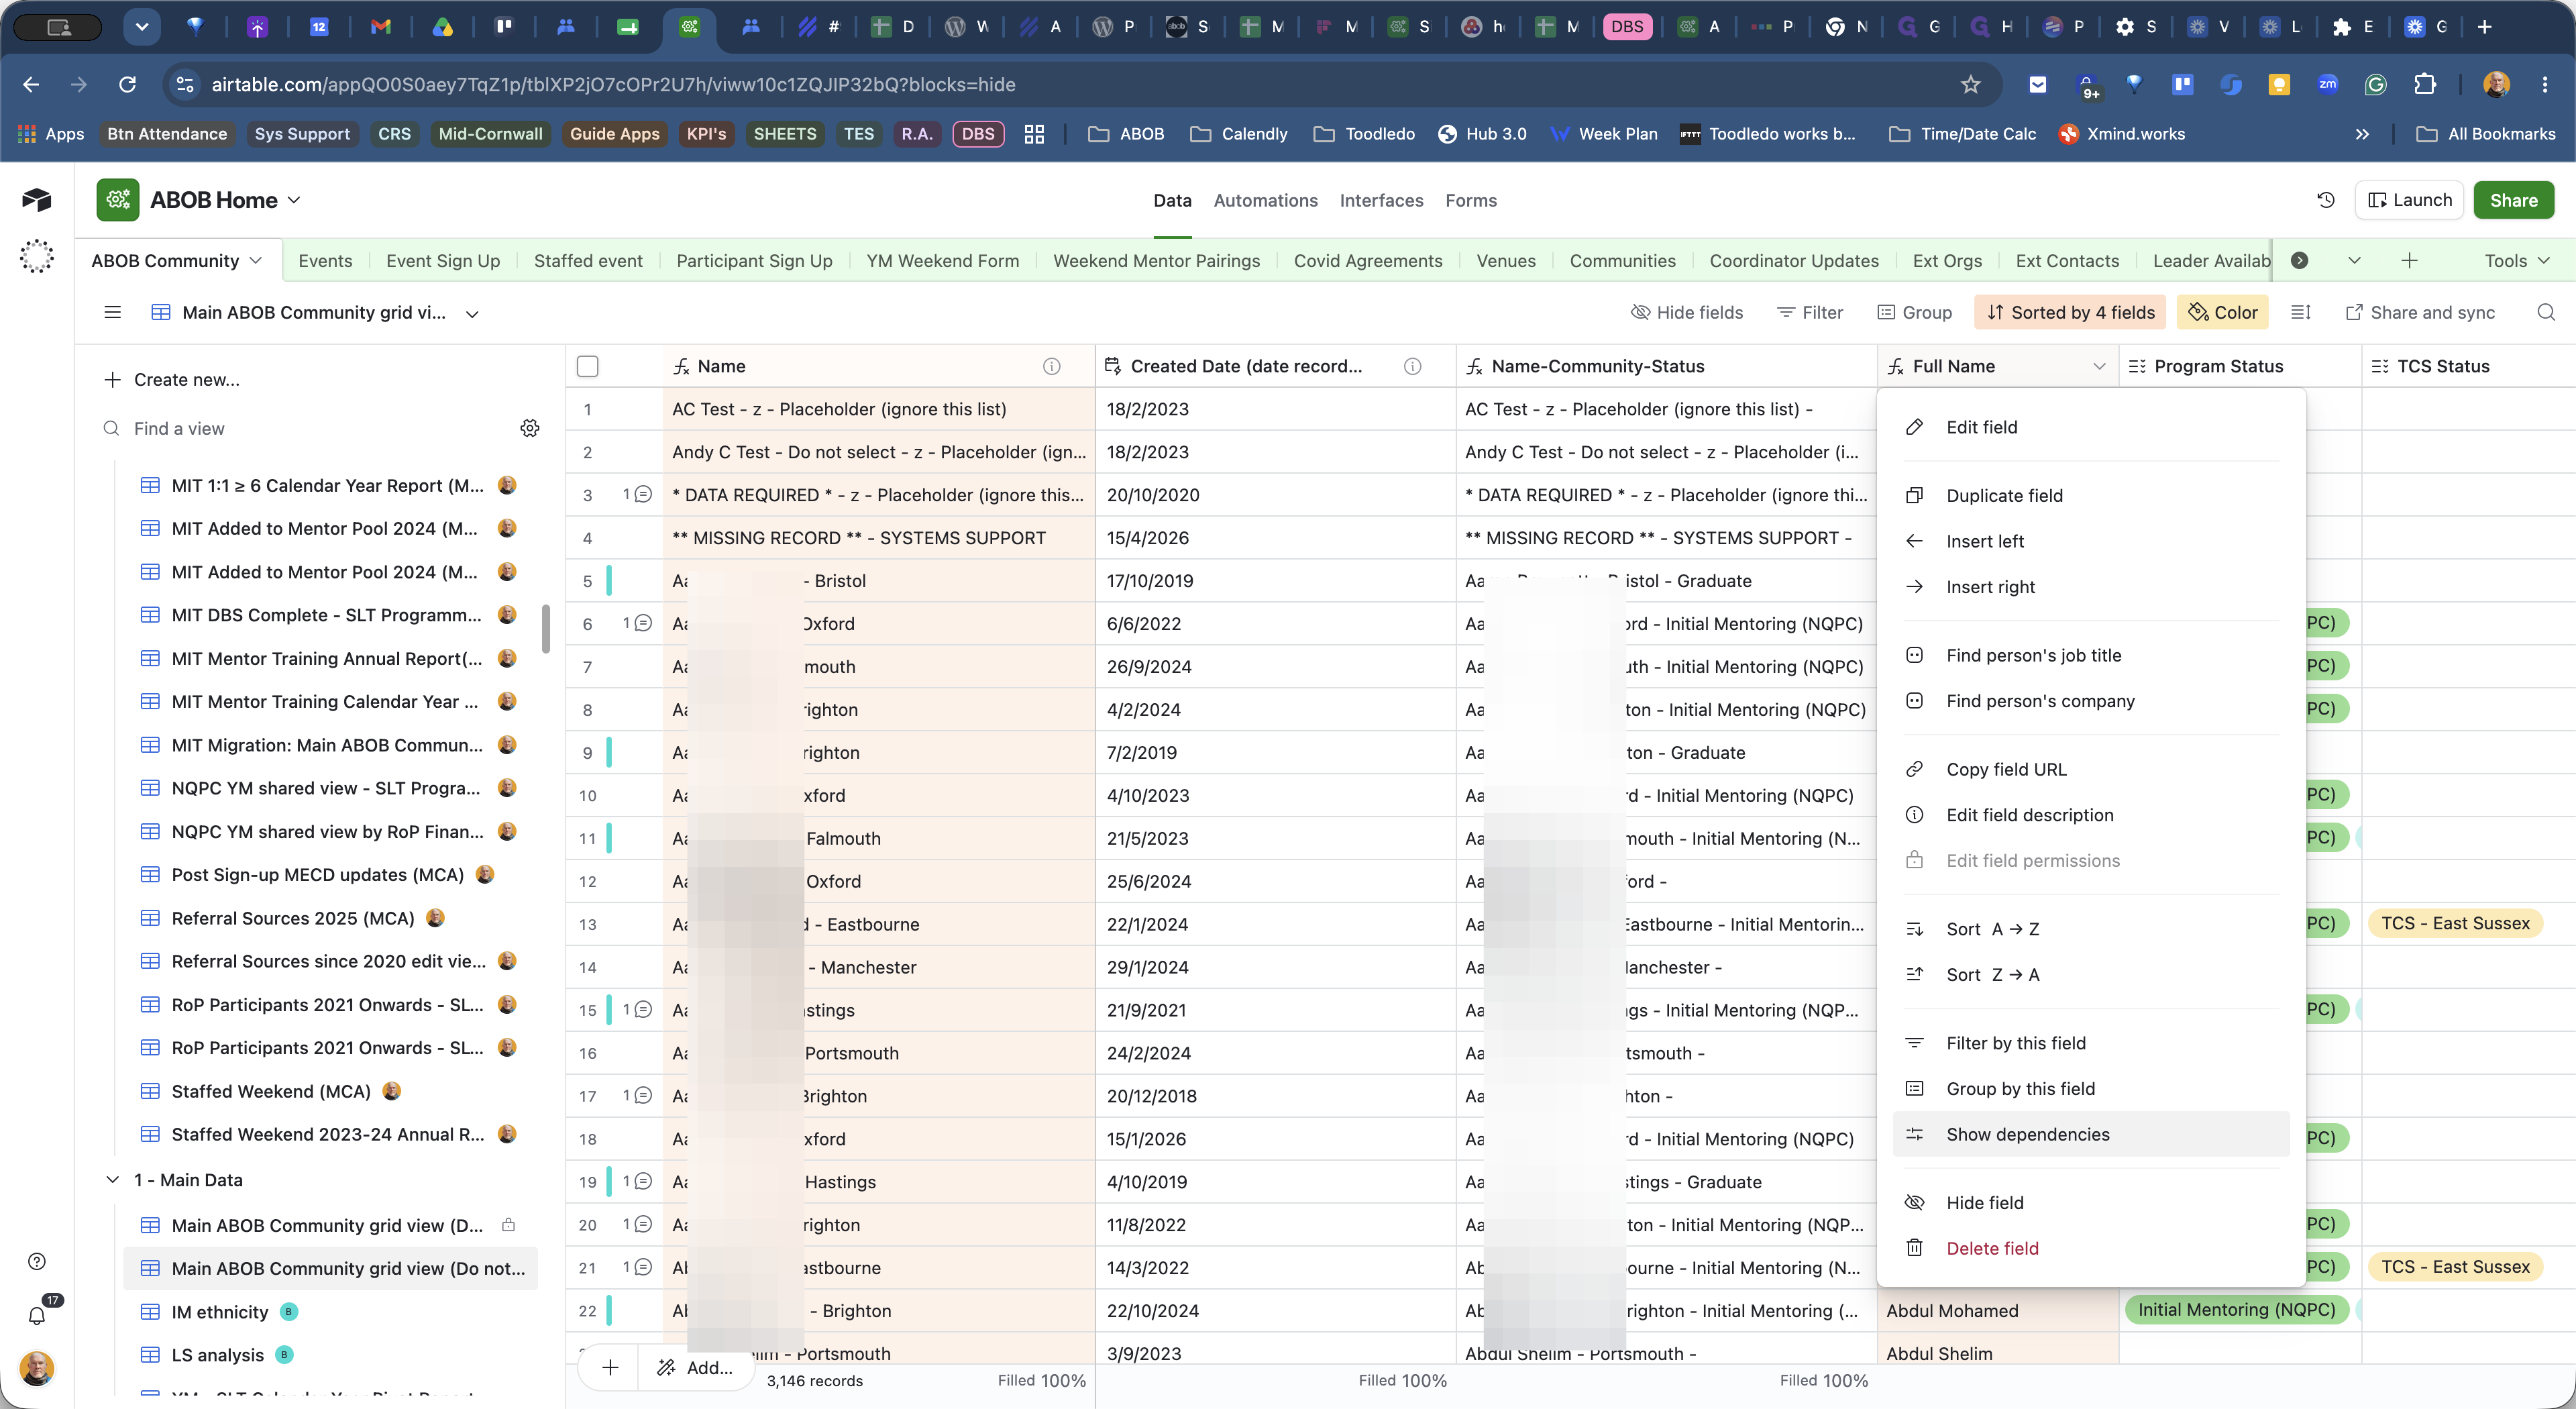Click the Share button
This screenshot has height=1409, width=2576.
point(2513,200)
